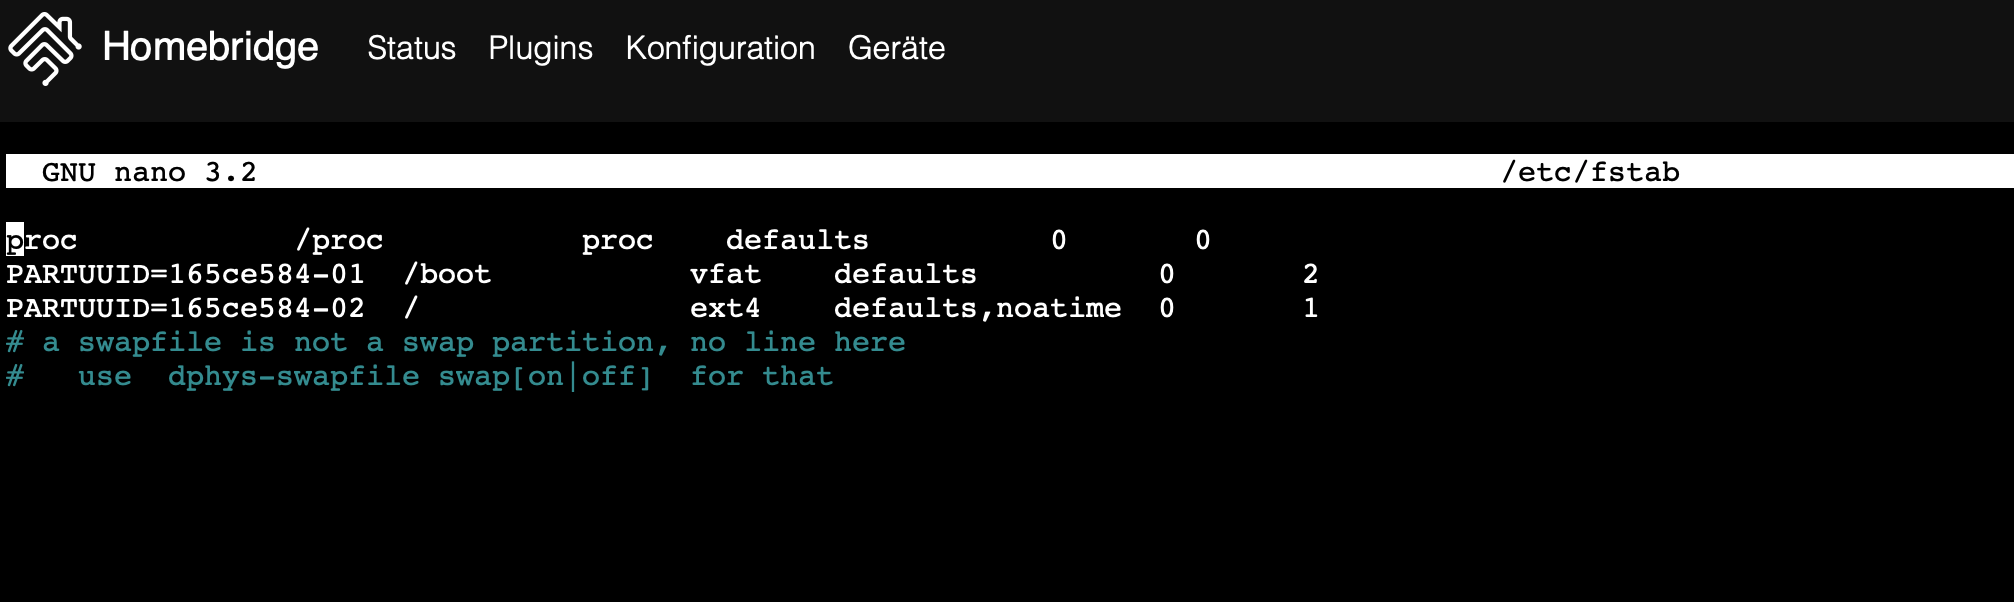Go to the Plugins page
The image size is (2014, 602).
click(x=540, y=48)
